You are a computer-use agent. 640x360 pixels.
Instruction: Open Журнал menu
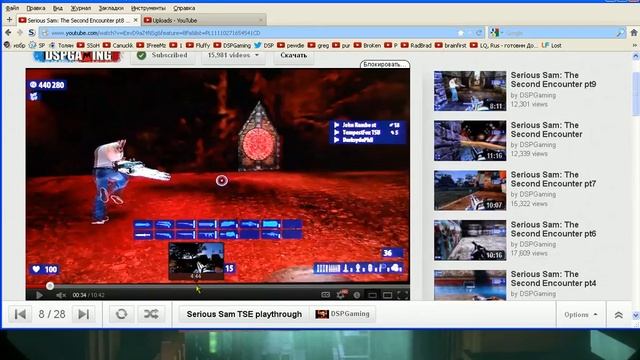click(x=81, y=8)
